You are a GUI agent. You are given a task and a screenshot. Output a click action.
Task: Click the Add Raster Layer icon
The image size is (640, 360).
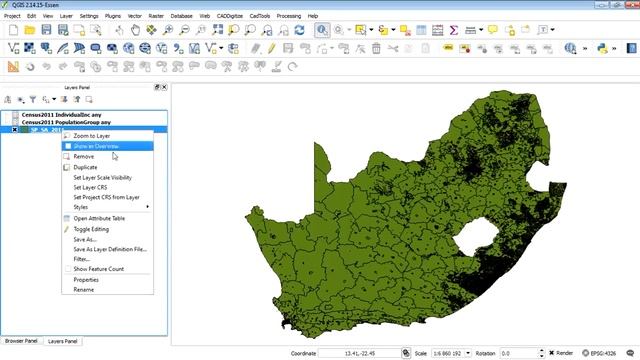[30, 48]
